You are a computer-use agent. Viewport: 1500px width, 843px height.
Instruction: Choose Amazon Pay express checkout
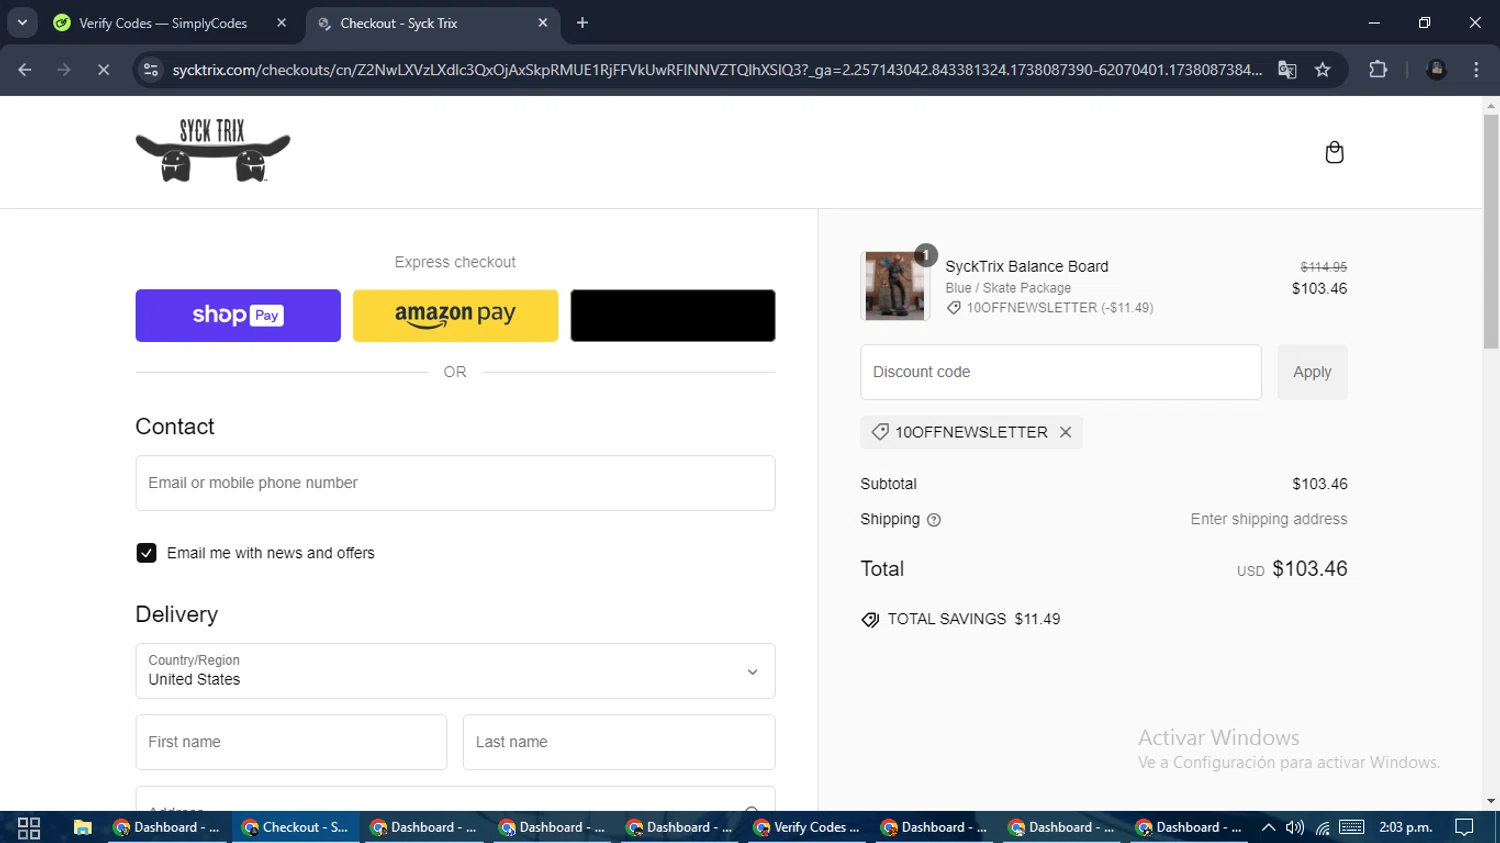(455, 315)
